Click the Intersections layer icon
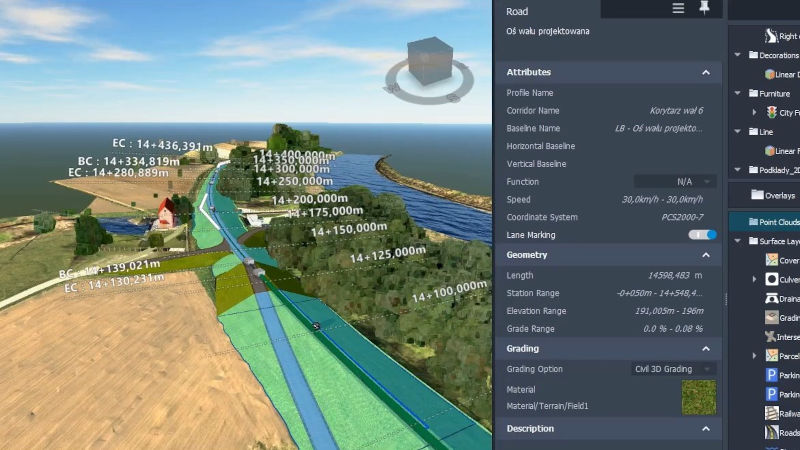 pyautogui.click(x=772, y=337)
